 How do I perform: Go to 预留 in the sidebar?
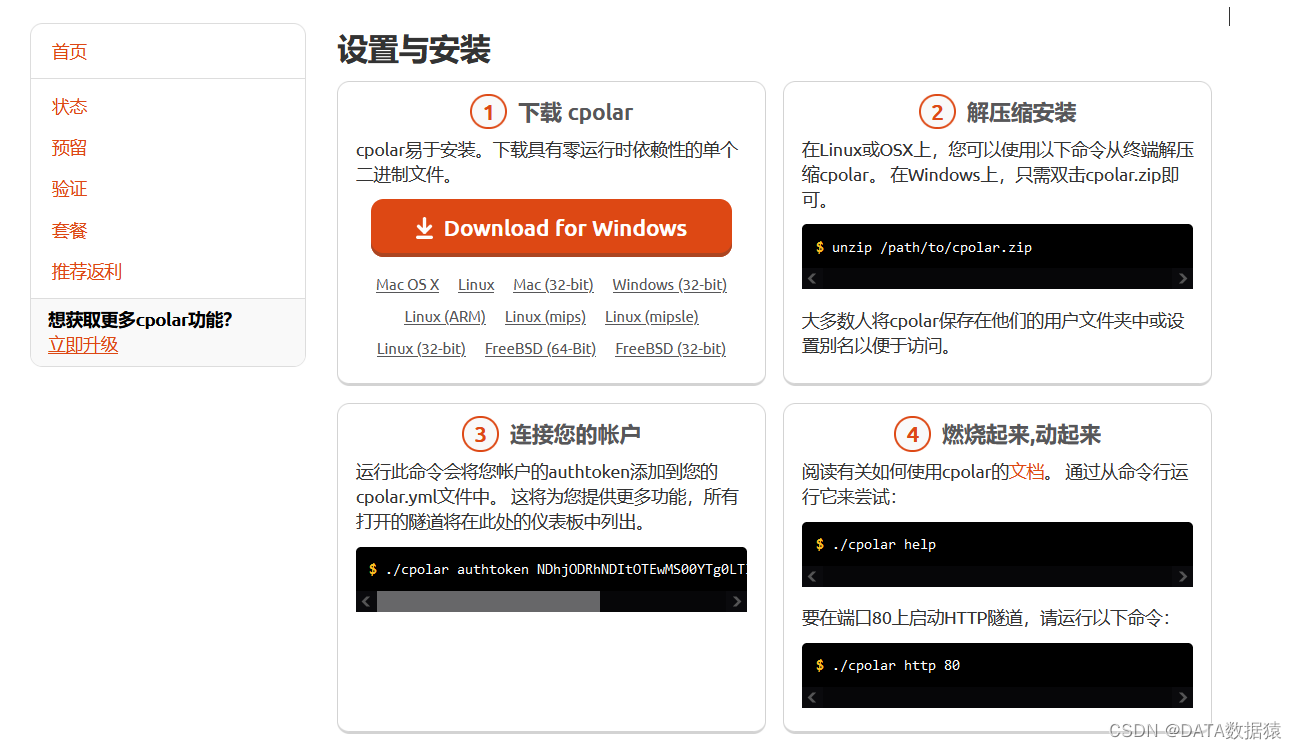point(69,148)
